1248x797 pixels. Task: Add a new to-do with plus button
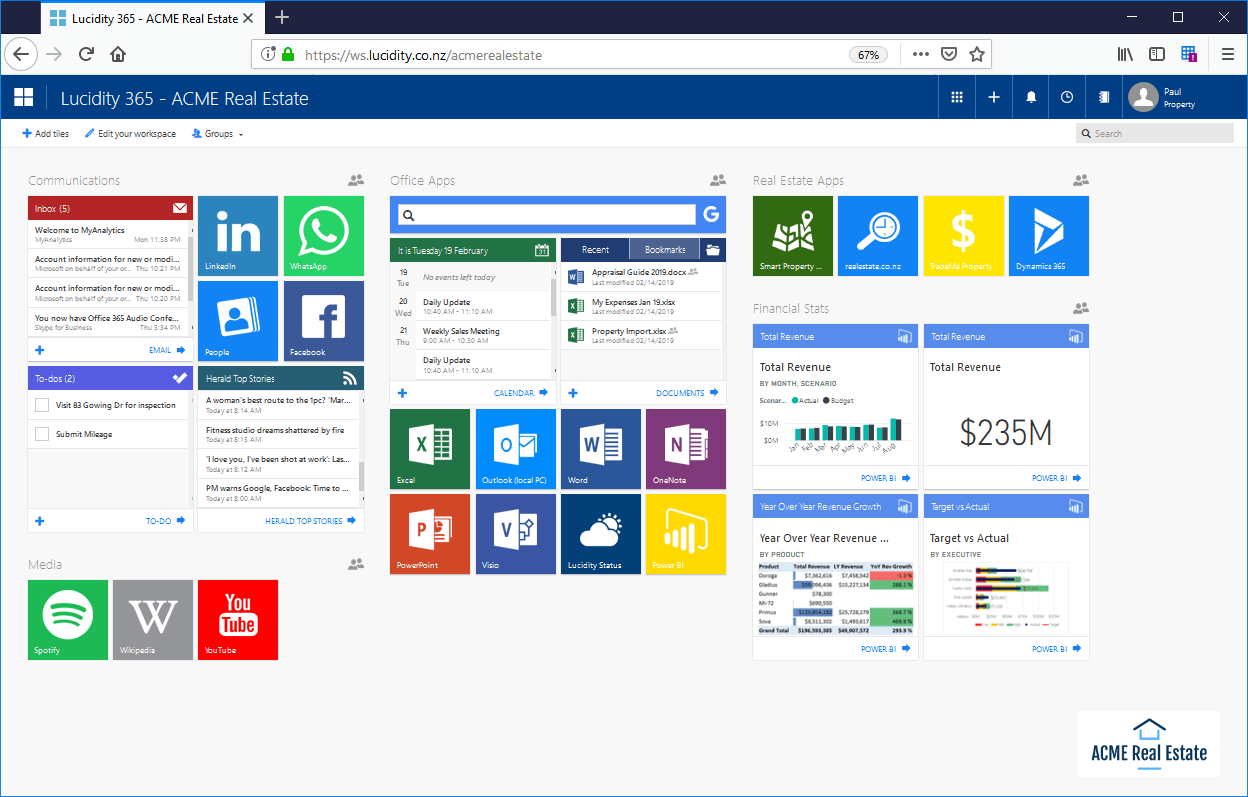tap(40, 521)
